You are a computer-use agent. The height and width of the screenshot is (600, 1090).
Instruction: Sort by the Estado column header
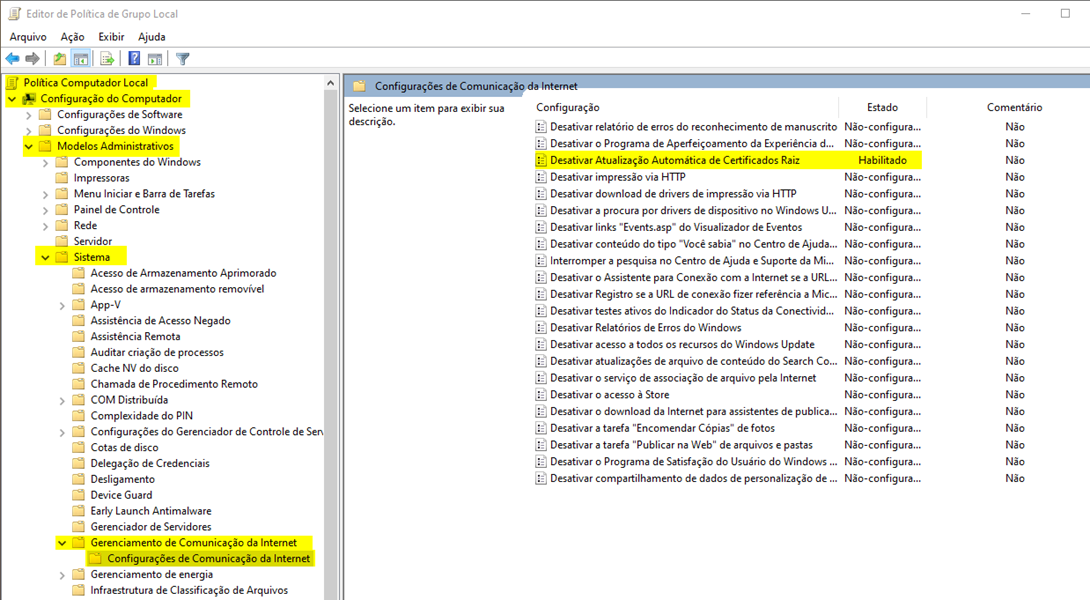[881, 107]
